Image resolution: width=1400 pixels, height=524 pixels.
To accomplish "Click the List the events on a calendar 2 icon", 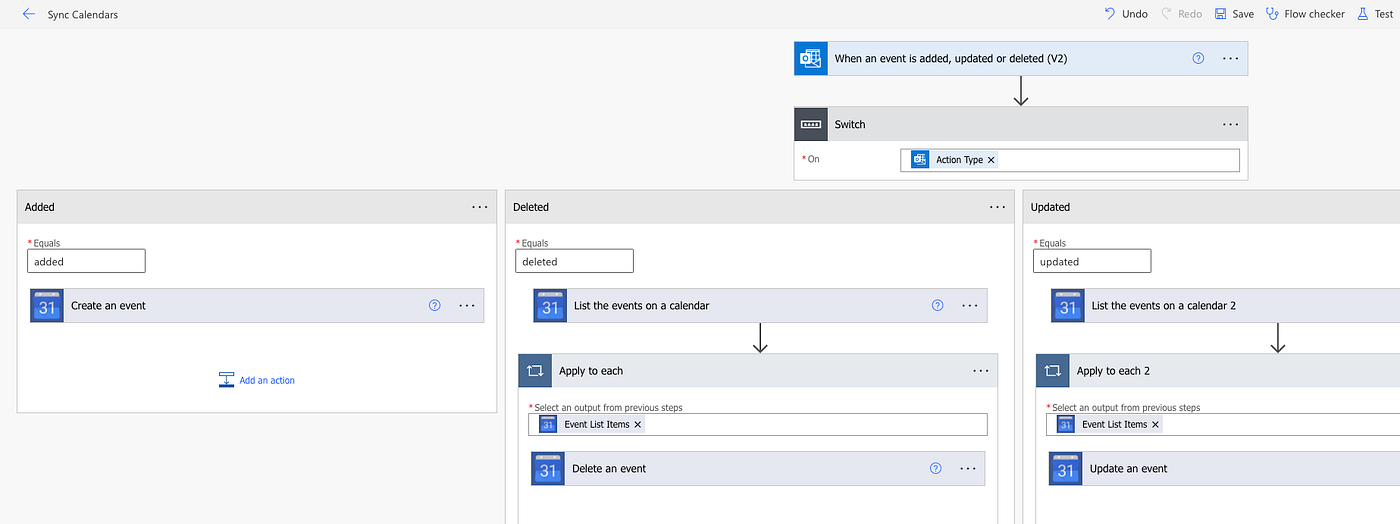I will pyautogui.click(x=1068, y=306).
